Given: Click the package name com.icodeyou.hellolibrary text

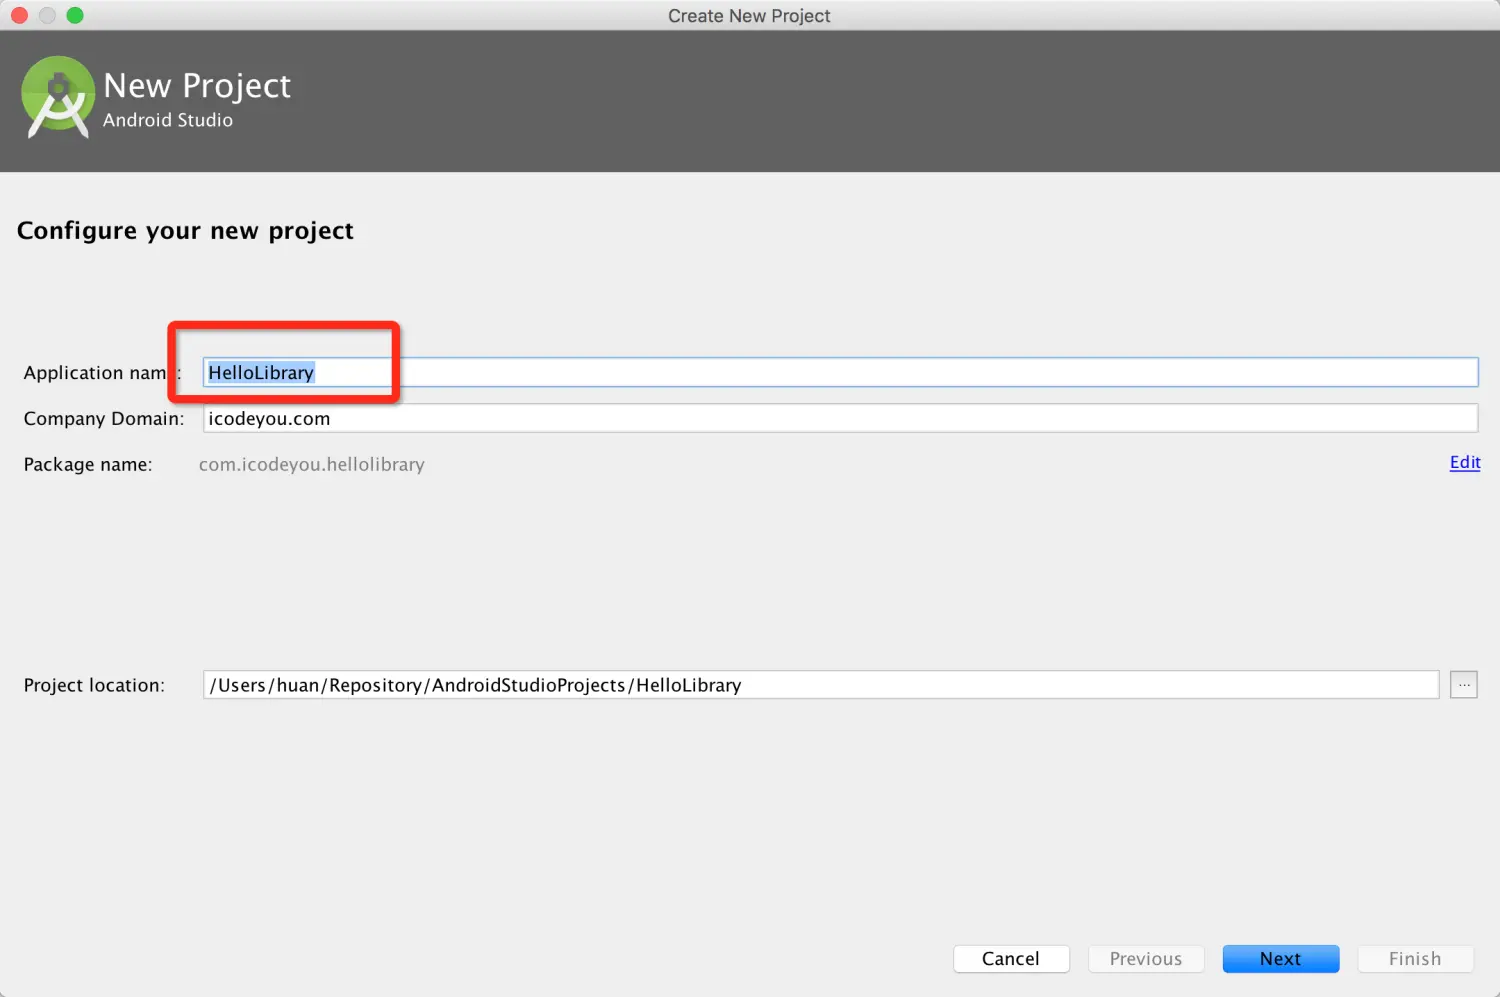Looking at the screenshot, I should click(312, 464).
